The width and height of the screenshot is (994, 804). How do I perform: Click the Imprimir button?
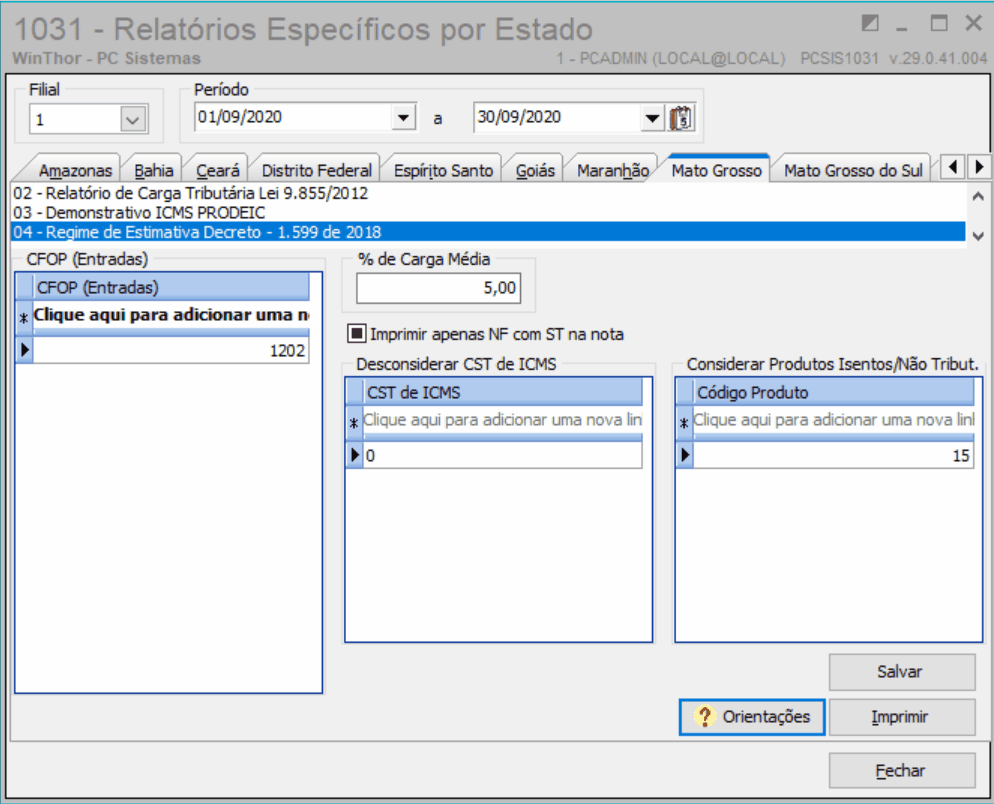(901, 716)
